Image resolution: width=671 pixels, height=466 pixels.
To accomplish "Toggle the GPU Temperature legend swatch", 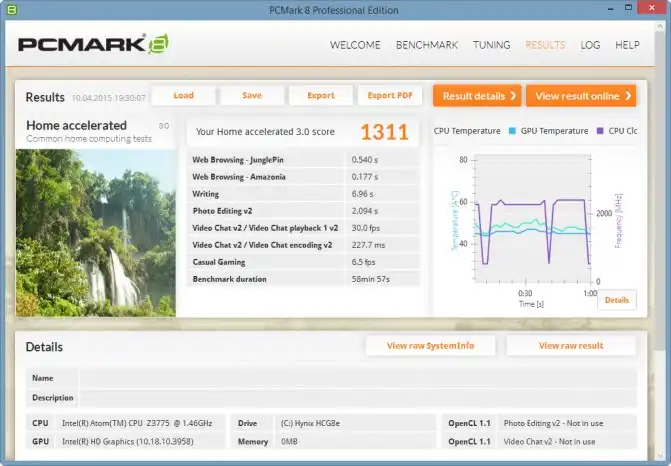I will coord(512,131).
